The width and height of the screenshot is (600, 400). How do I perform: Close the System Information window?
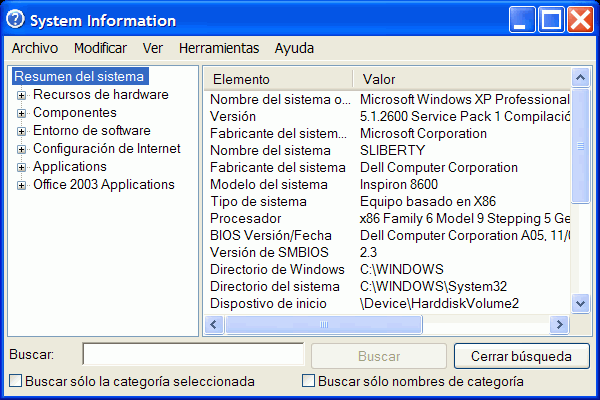580,19
